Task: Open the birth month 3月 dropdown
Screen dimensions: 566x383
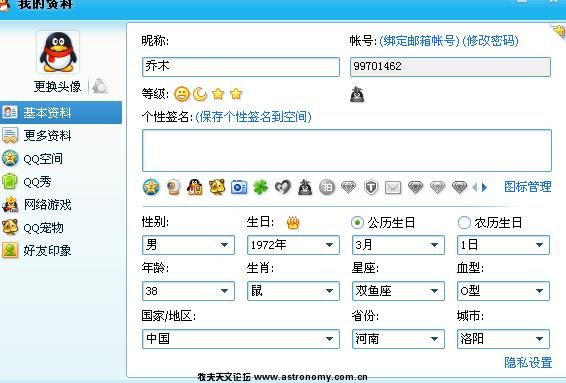Action: 398,245
